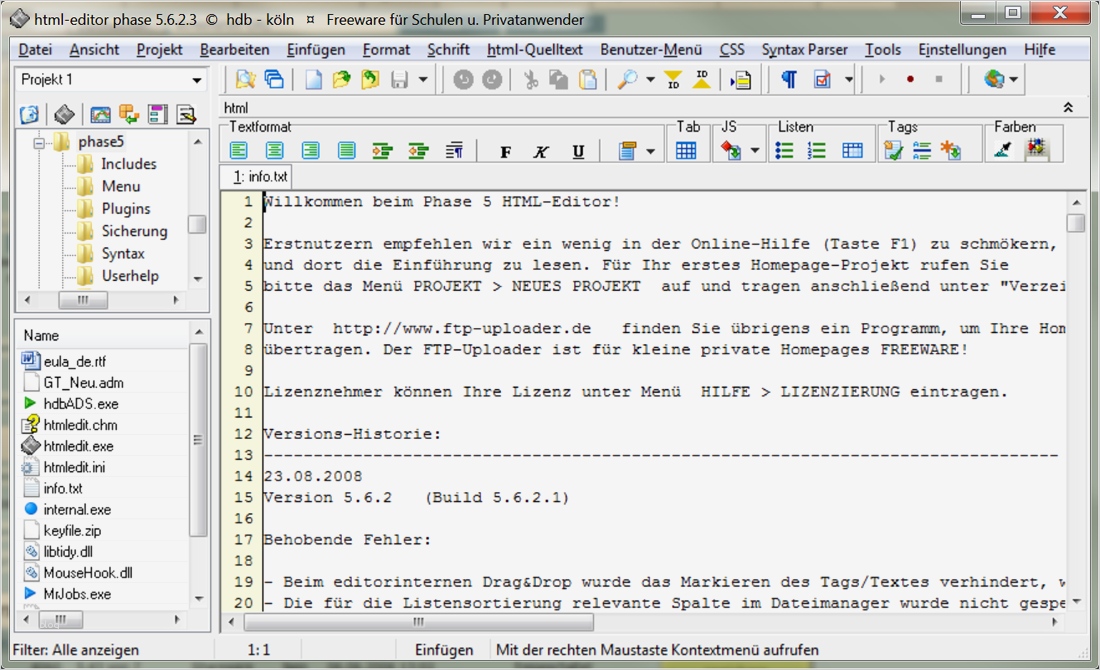Open the Textformat block dropdown arrow
The width and height of the screenshot is (1100, 670).
click(650, 151)
